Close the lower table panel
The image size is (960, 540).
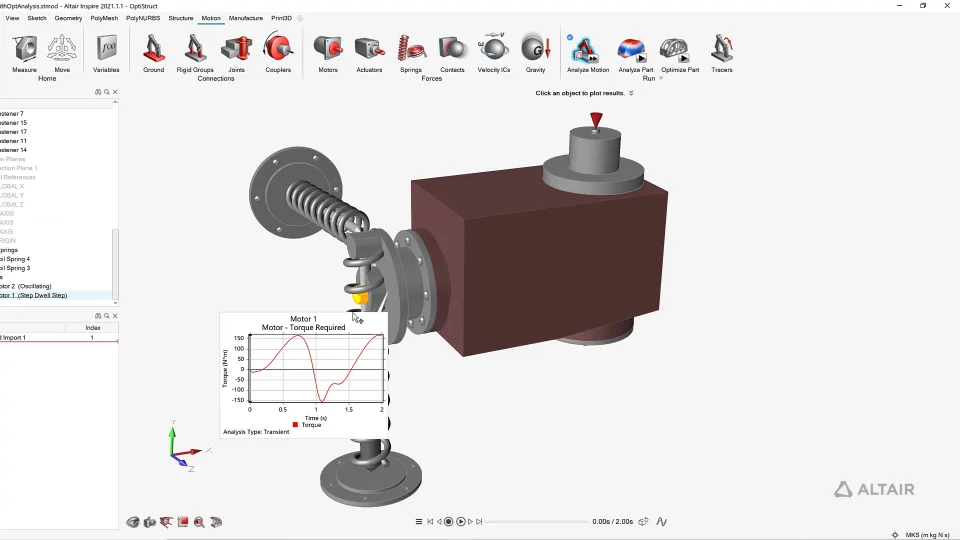tap(115, 316)
